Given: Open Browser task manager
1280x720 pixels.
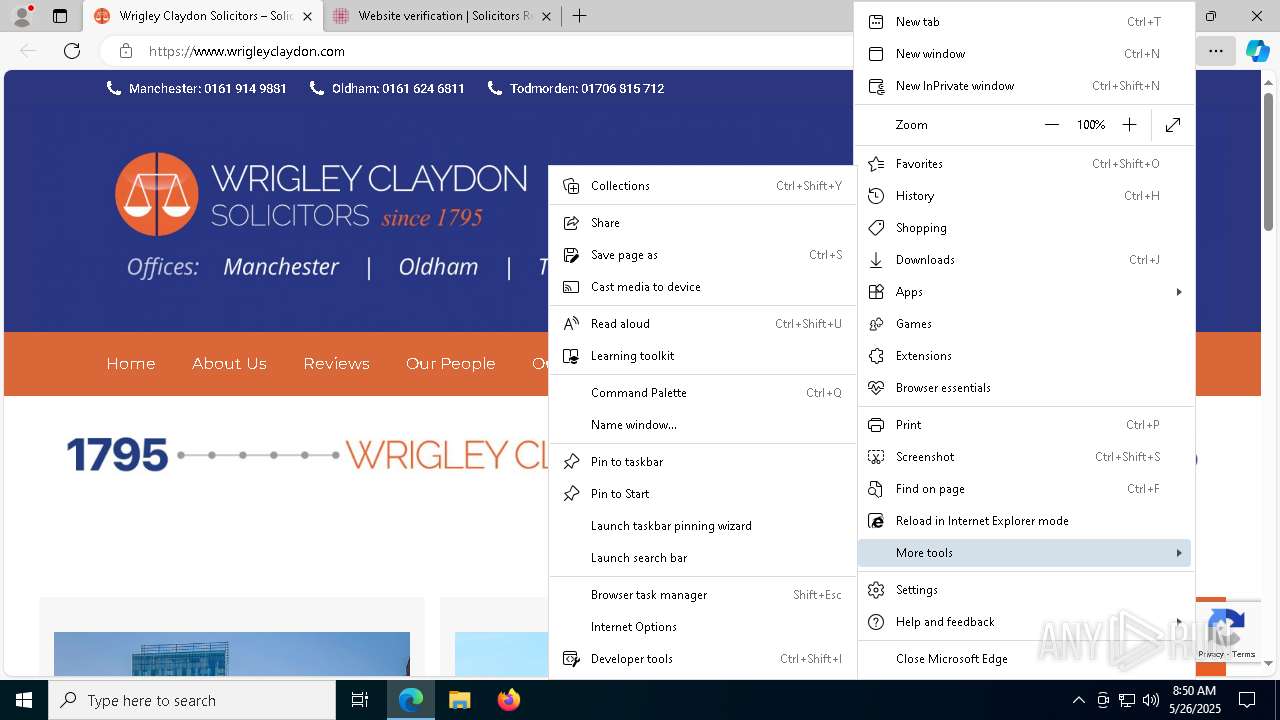Looking at the screenshot, I should click(703, 595).
